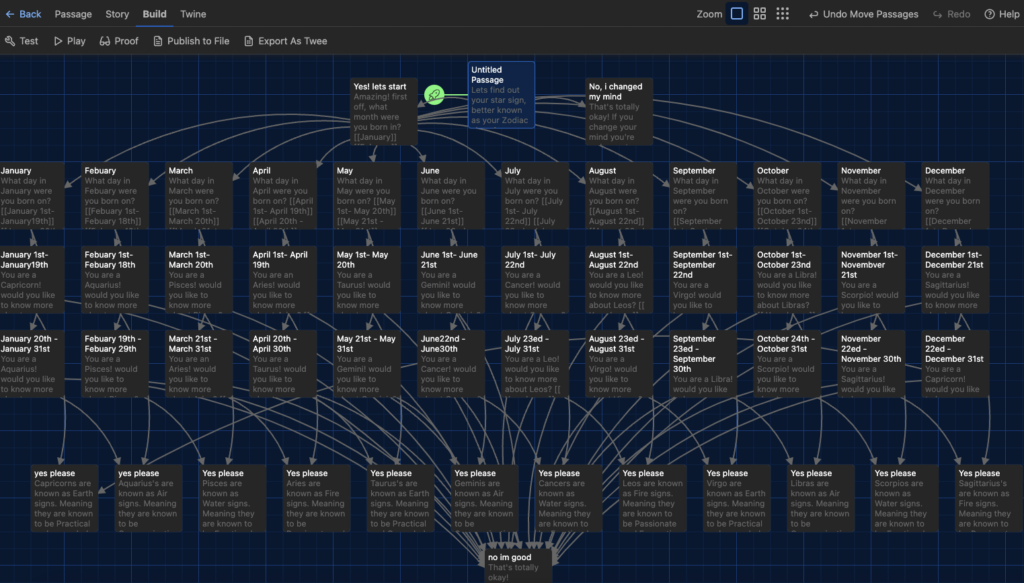Select the 'Yes please' Pisces passage

tap(232, 499)
